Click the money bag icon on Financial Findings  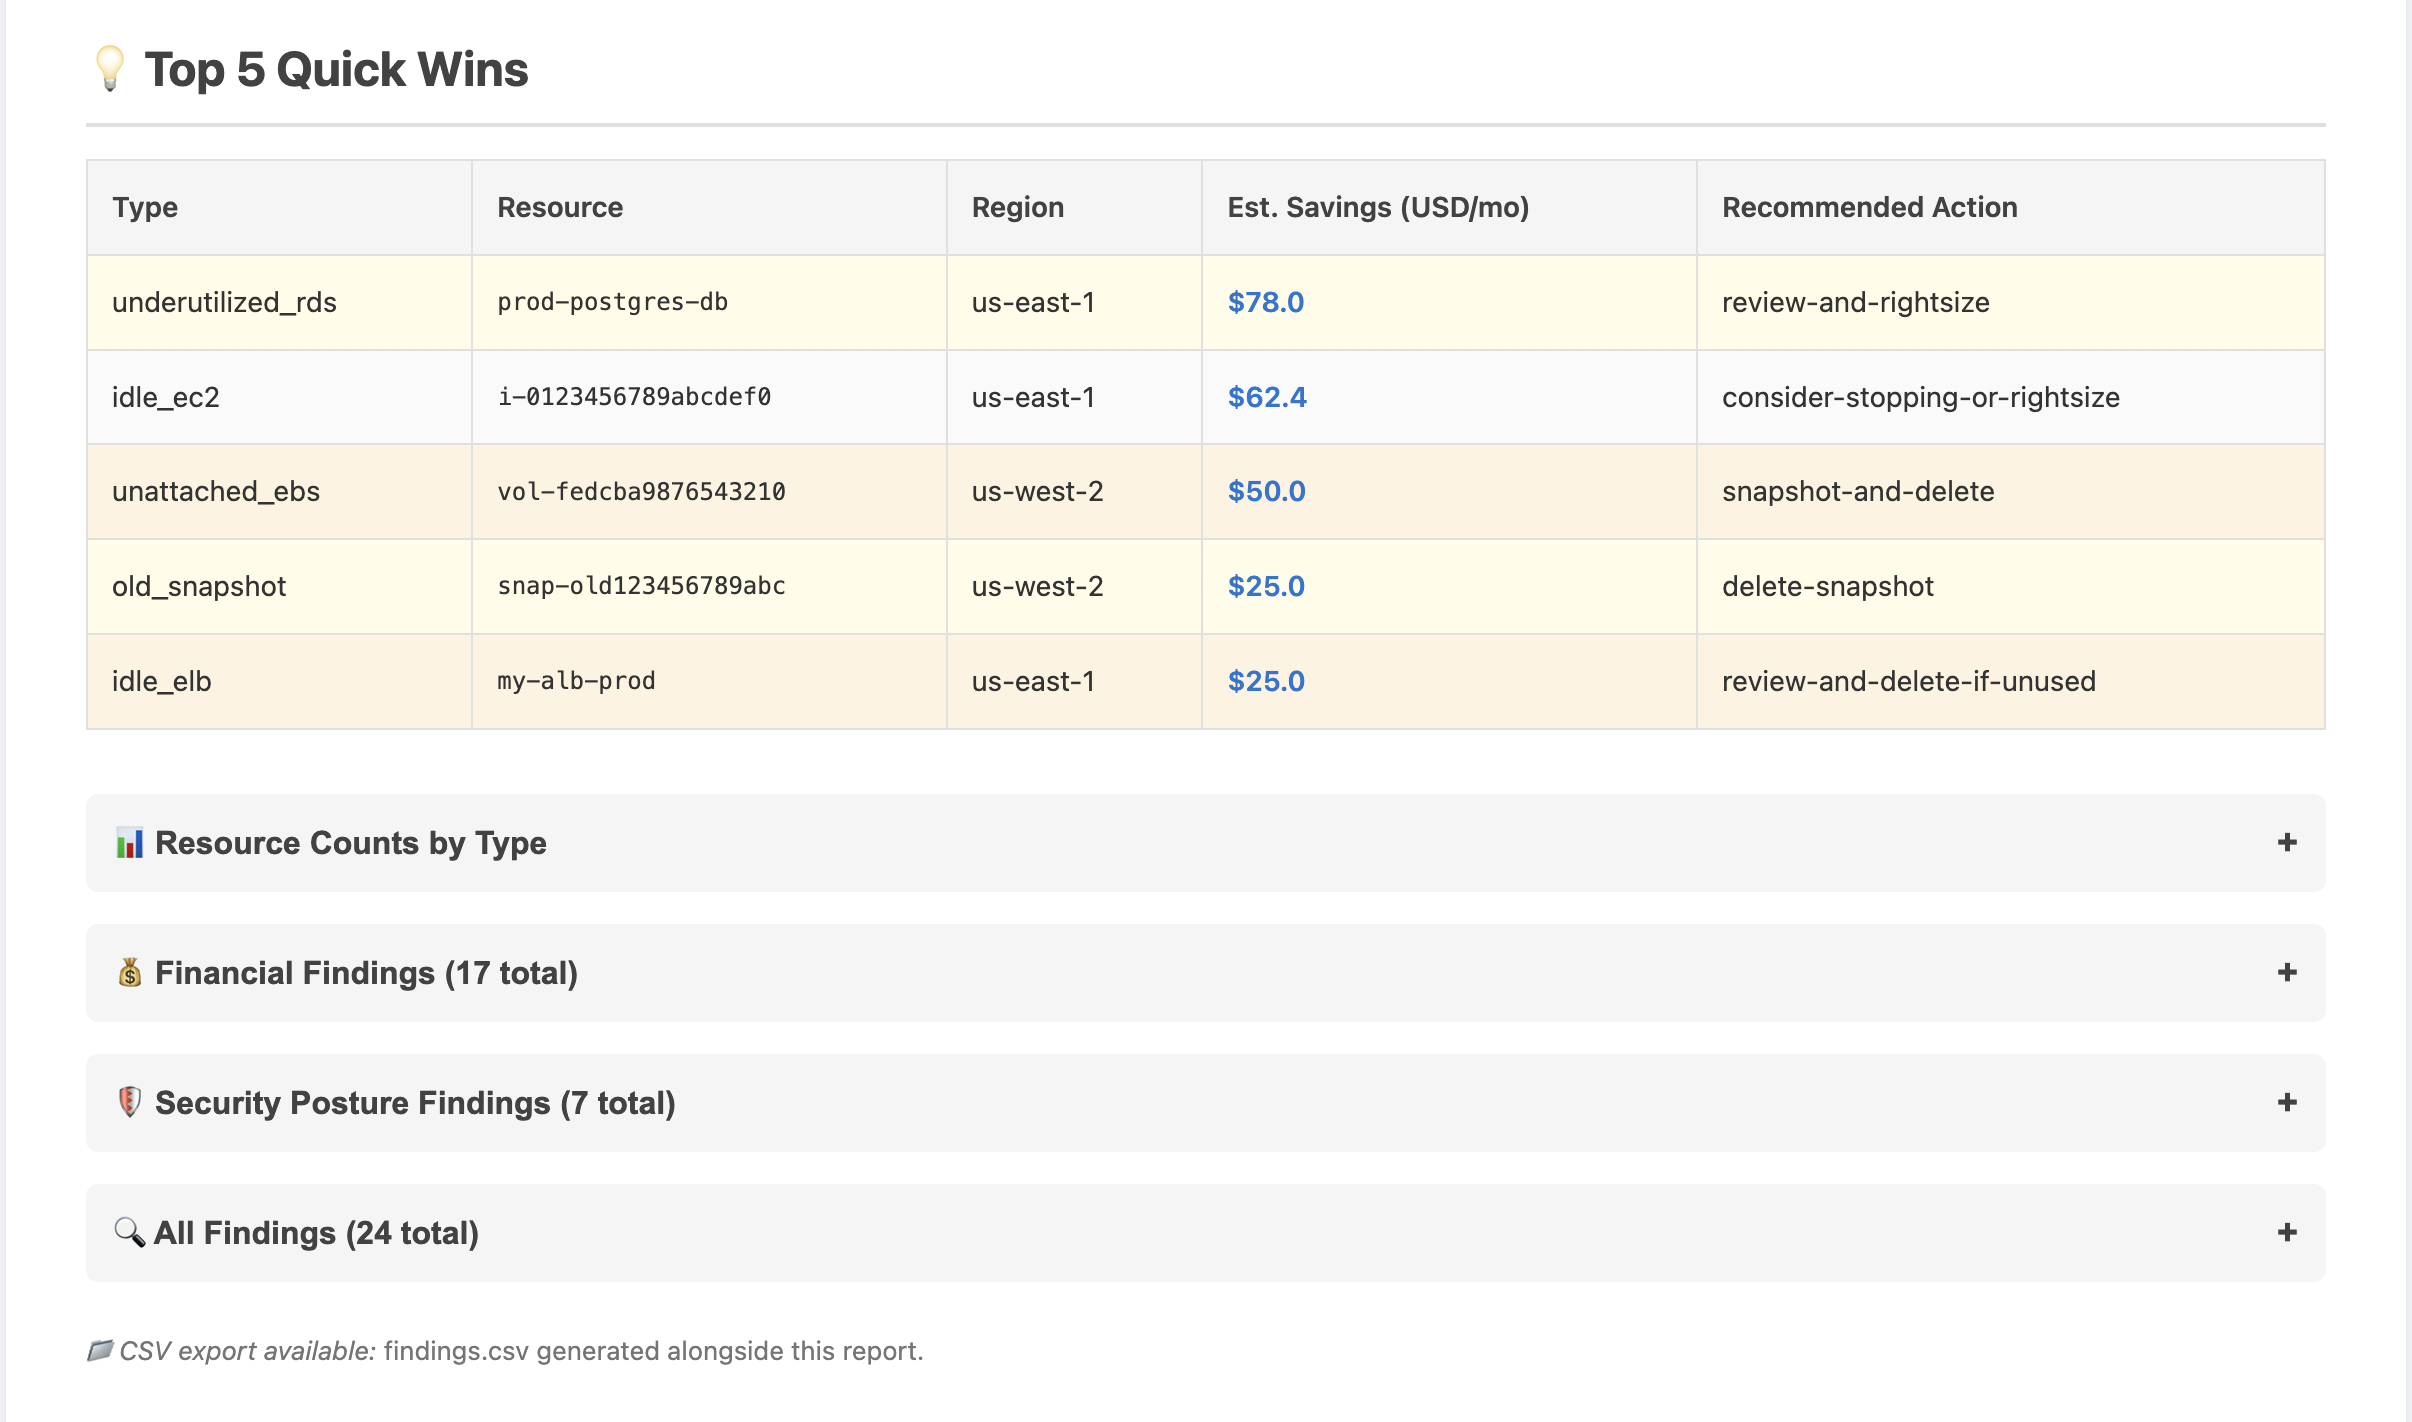129,972
